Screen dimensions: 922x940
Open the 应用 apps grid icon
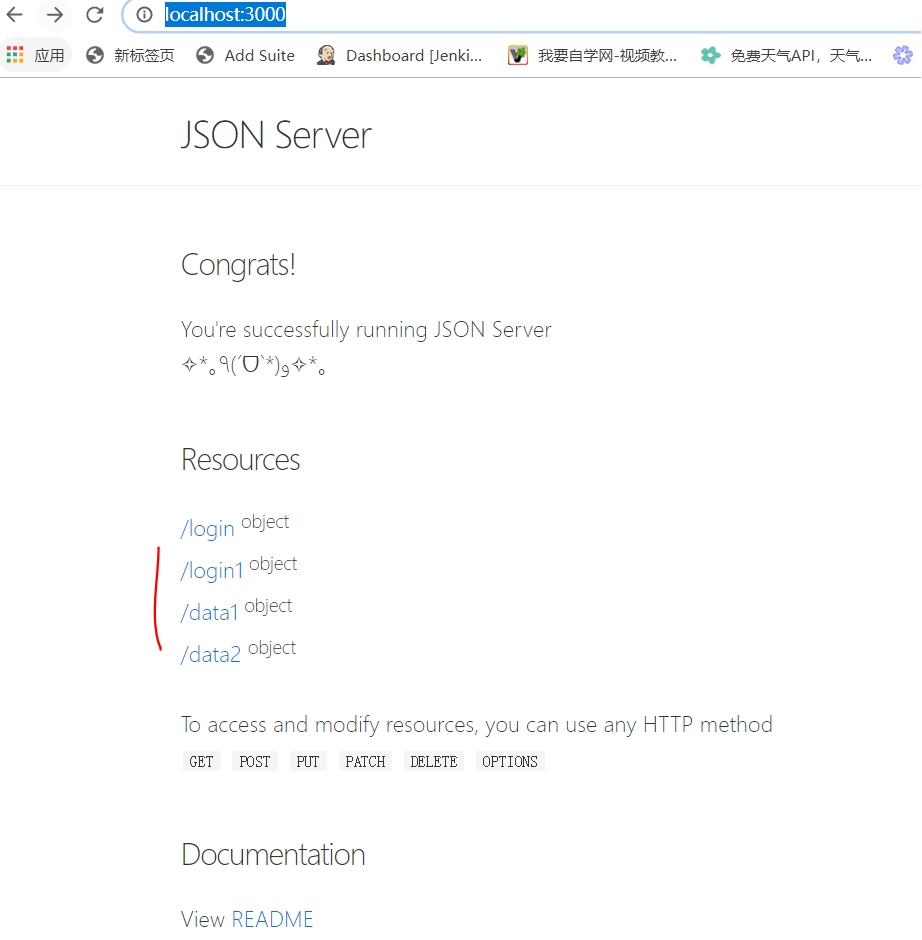point(14,55)
